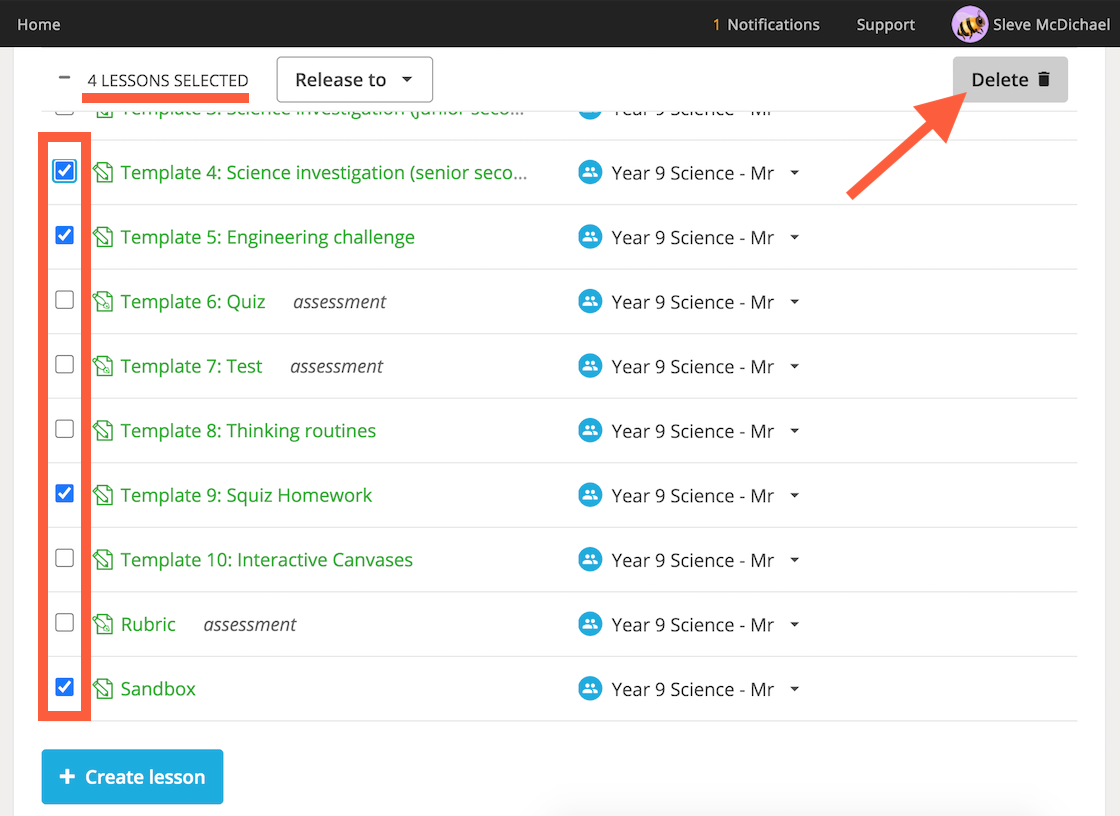Expand class dropdown arrow for Template 5

click(x=794, y=237)
